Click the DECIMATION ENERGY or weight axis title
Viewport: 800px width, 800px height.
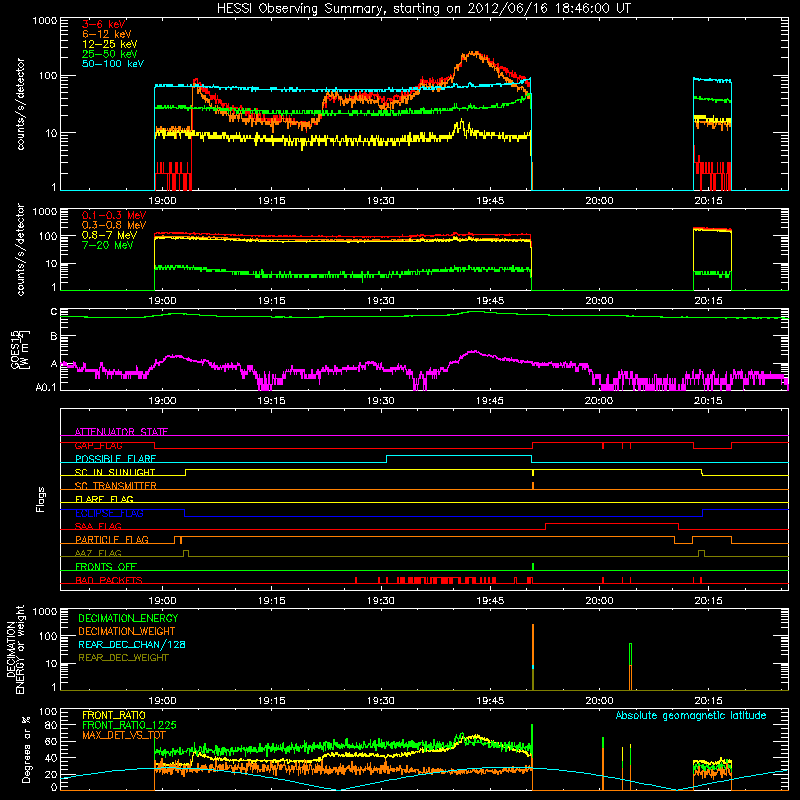15,649
